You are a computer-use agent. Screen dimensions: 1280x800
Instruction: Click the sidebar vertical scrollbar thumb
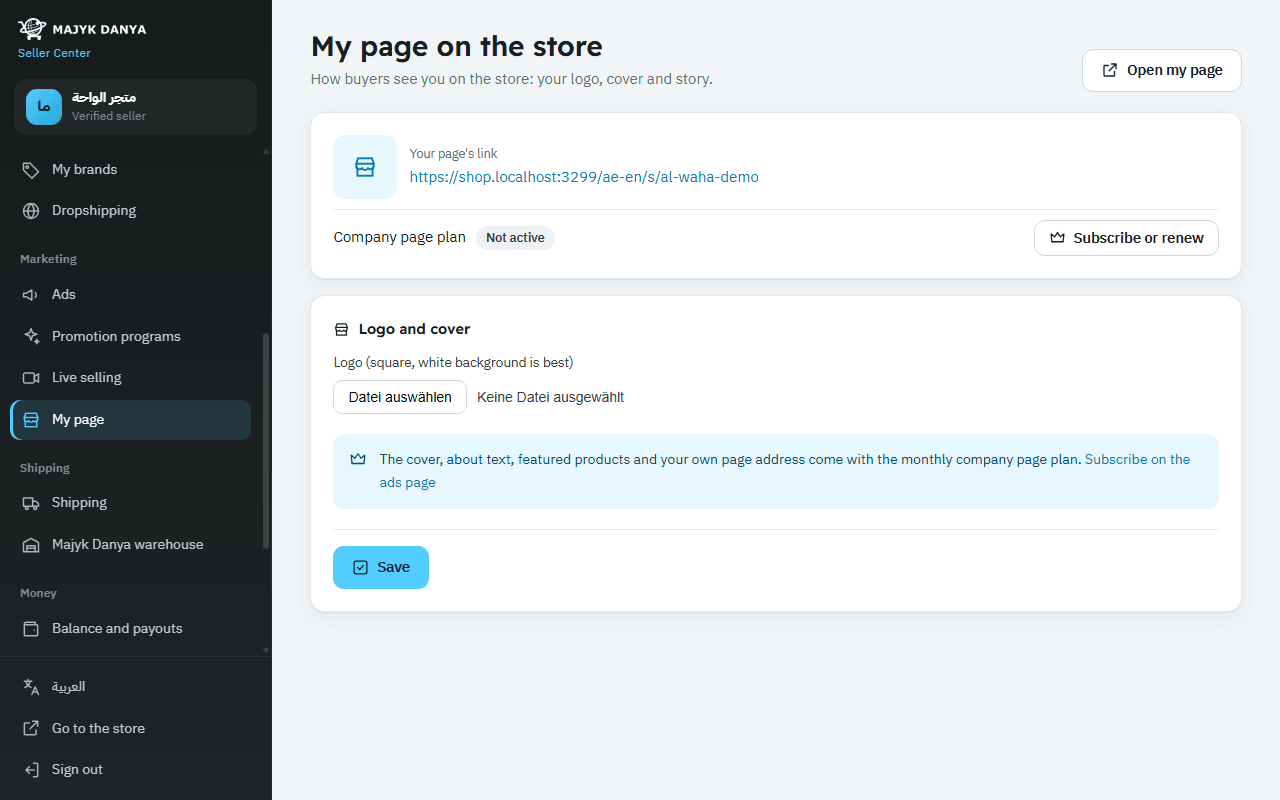(x=266, y=441)
